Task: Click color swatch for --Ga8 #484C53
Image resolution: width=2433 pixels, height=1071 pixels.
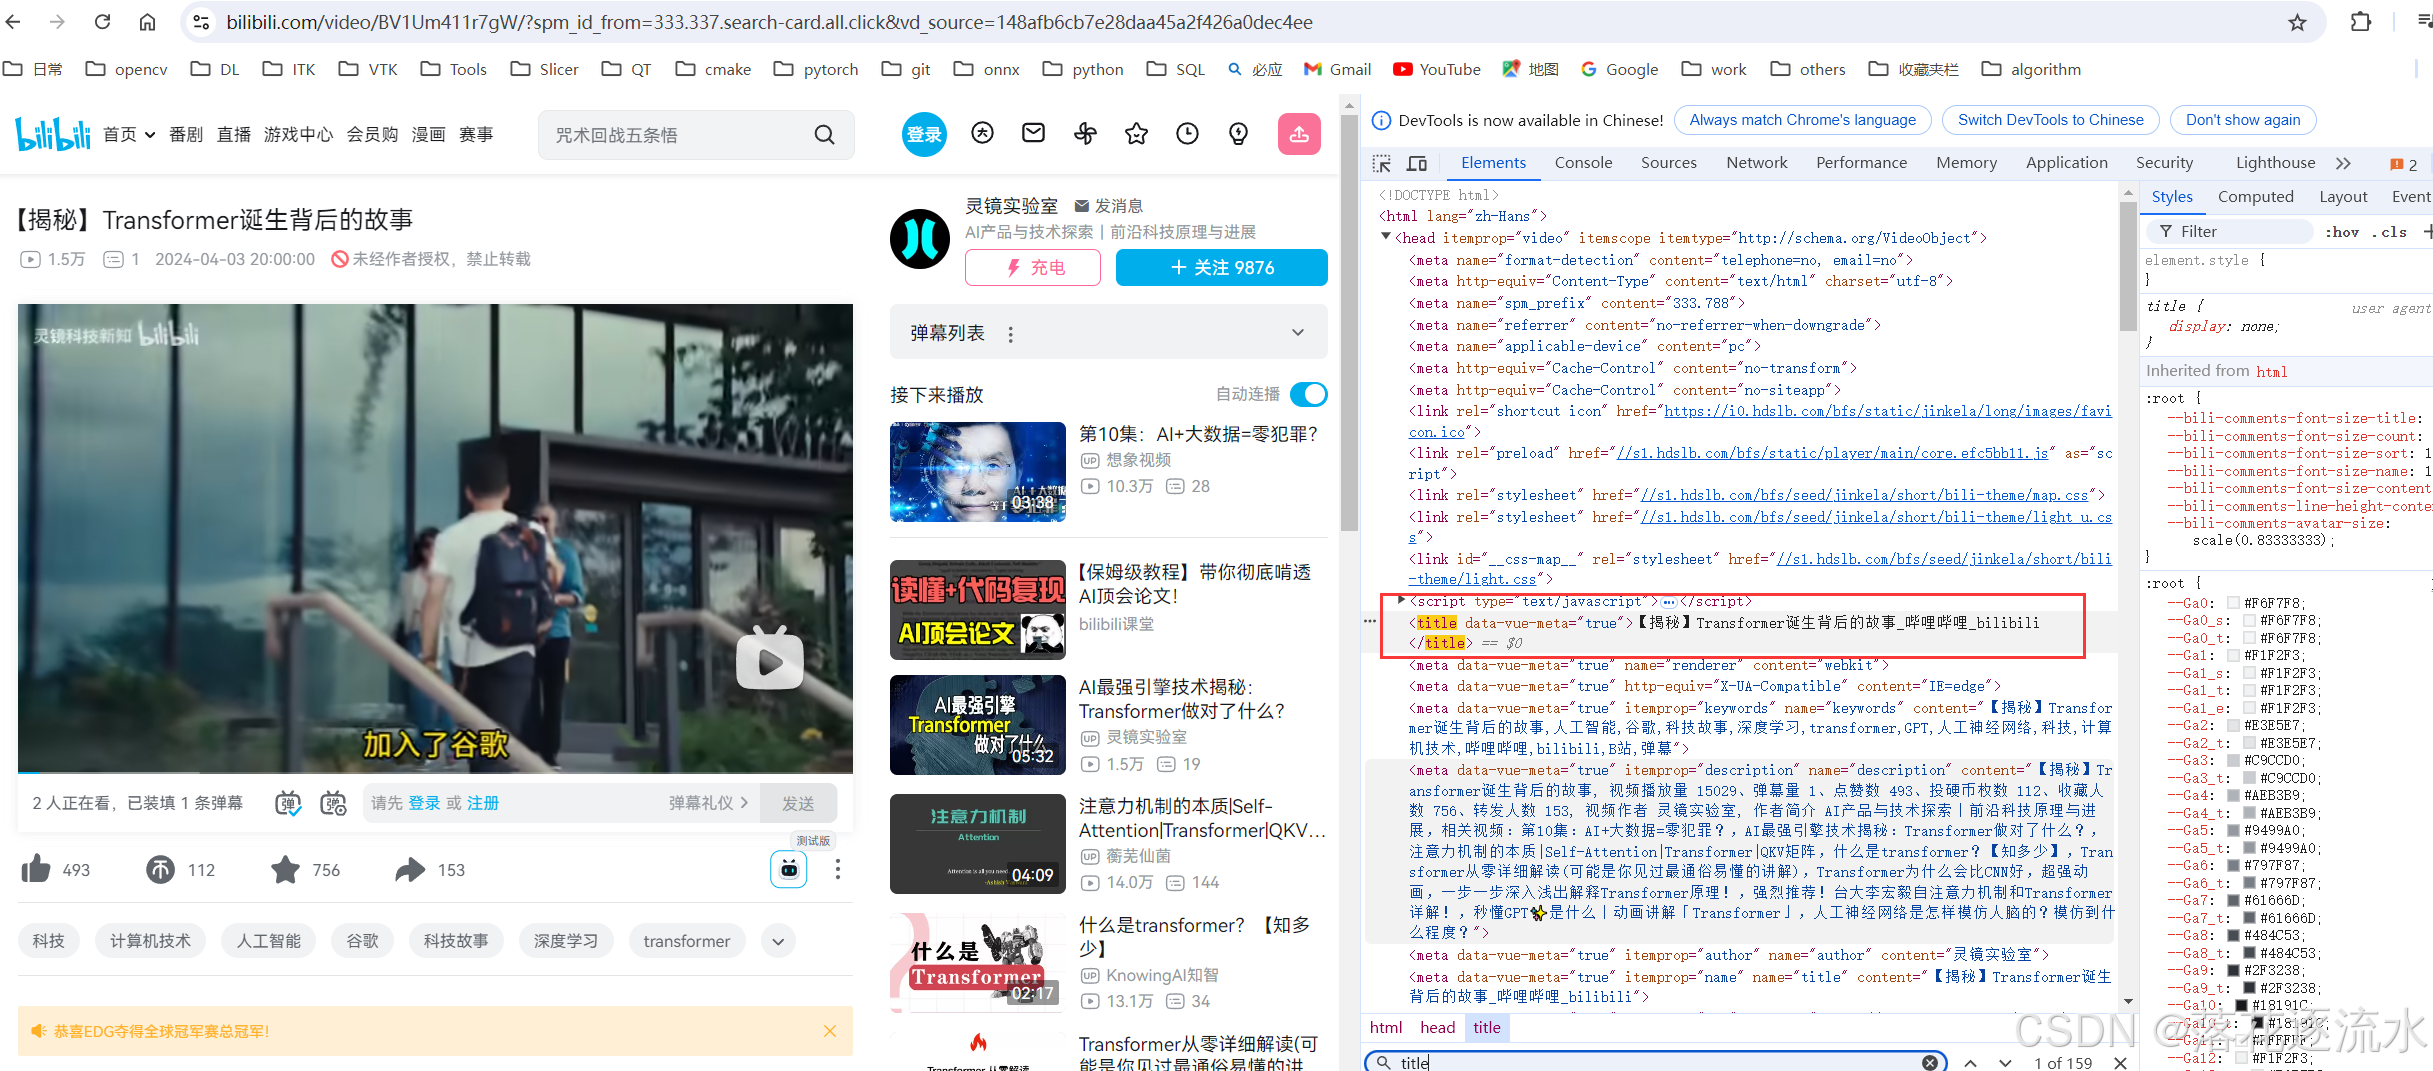Action: coord(2234,936)
